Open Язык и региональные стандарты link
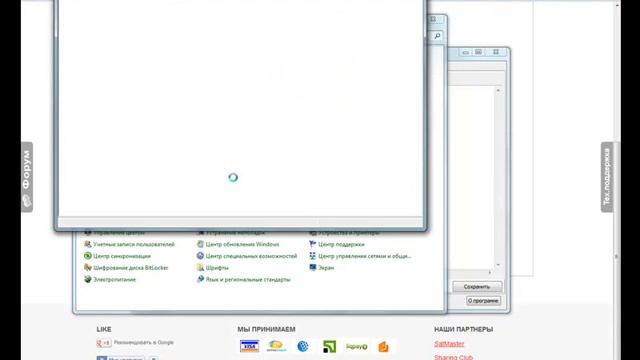The image size is (640, 360). click(x=248, y=280)
